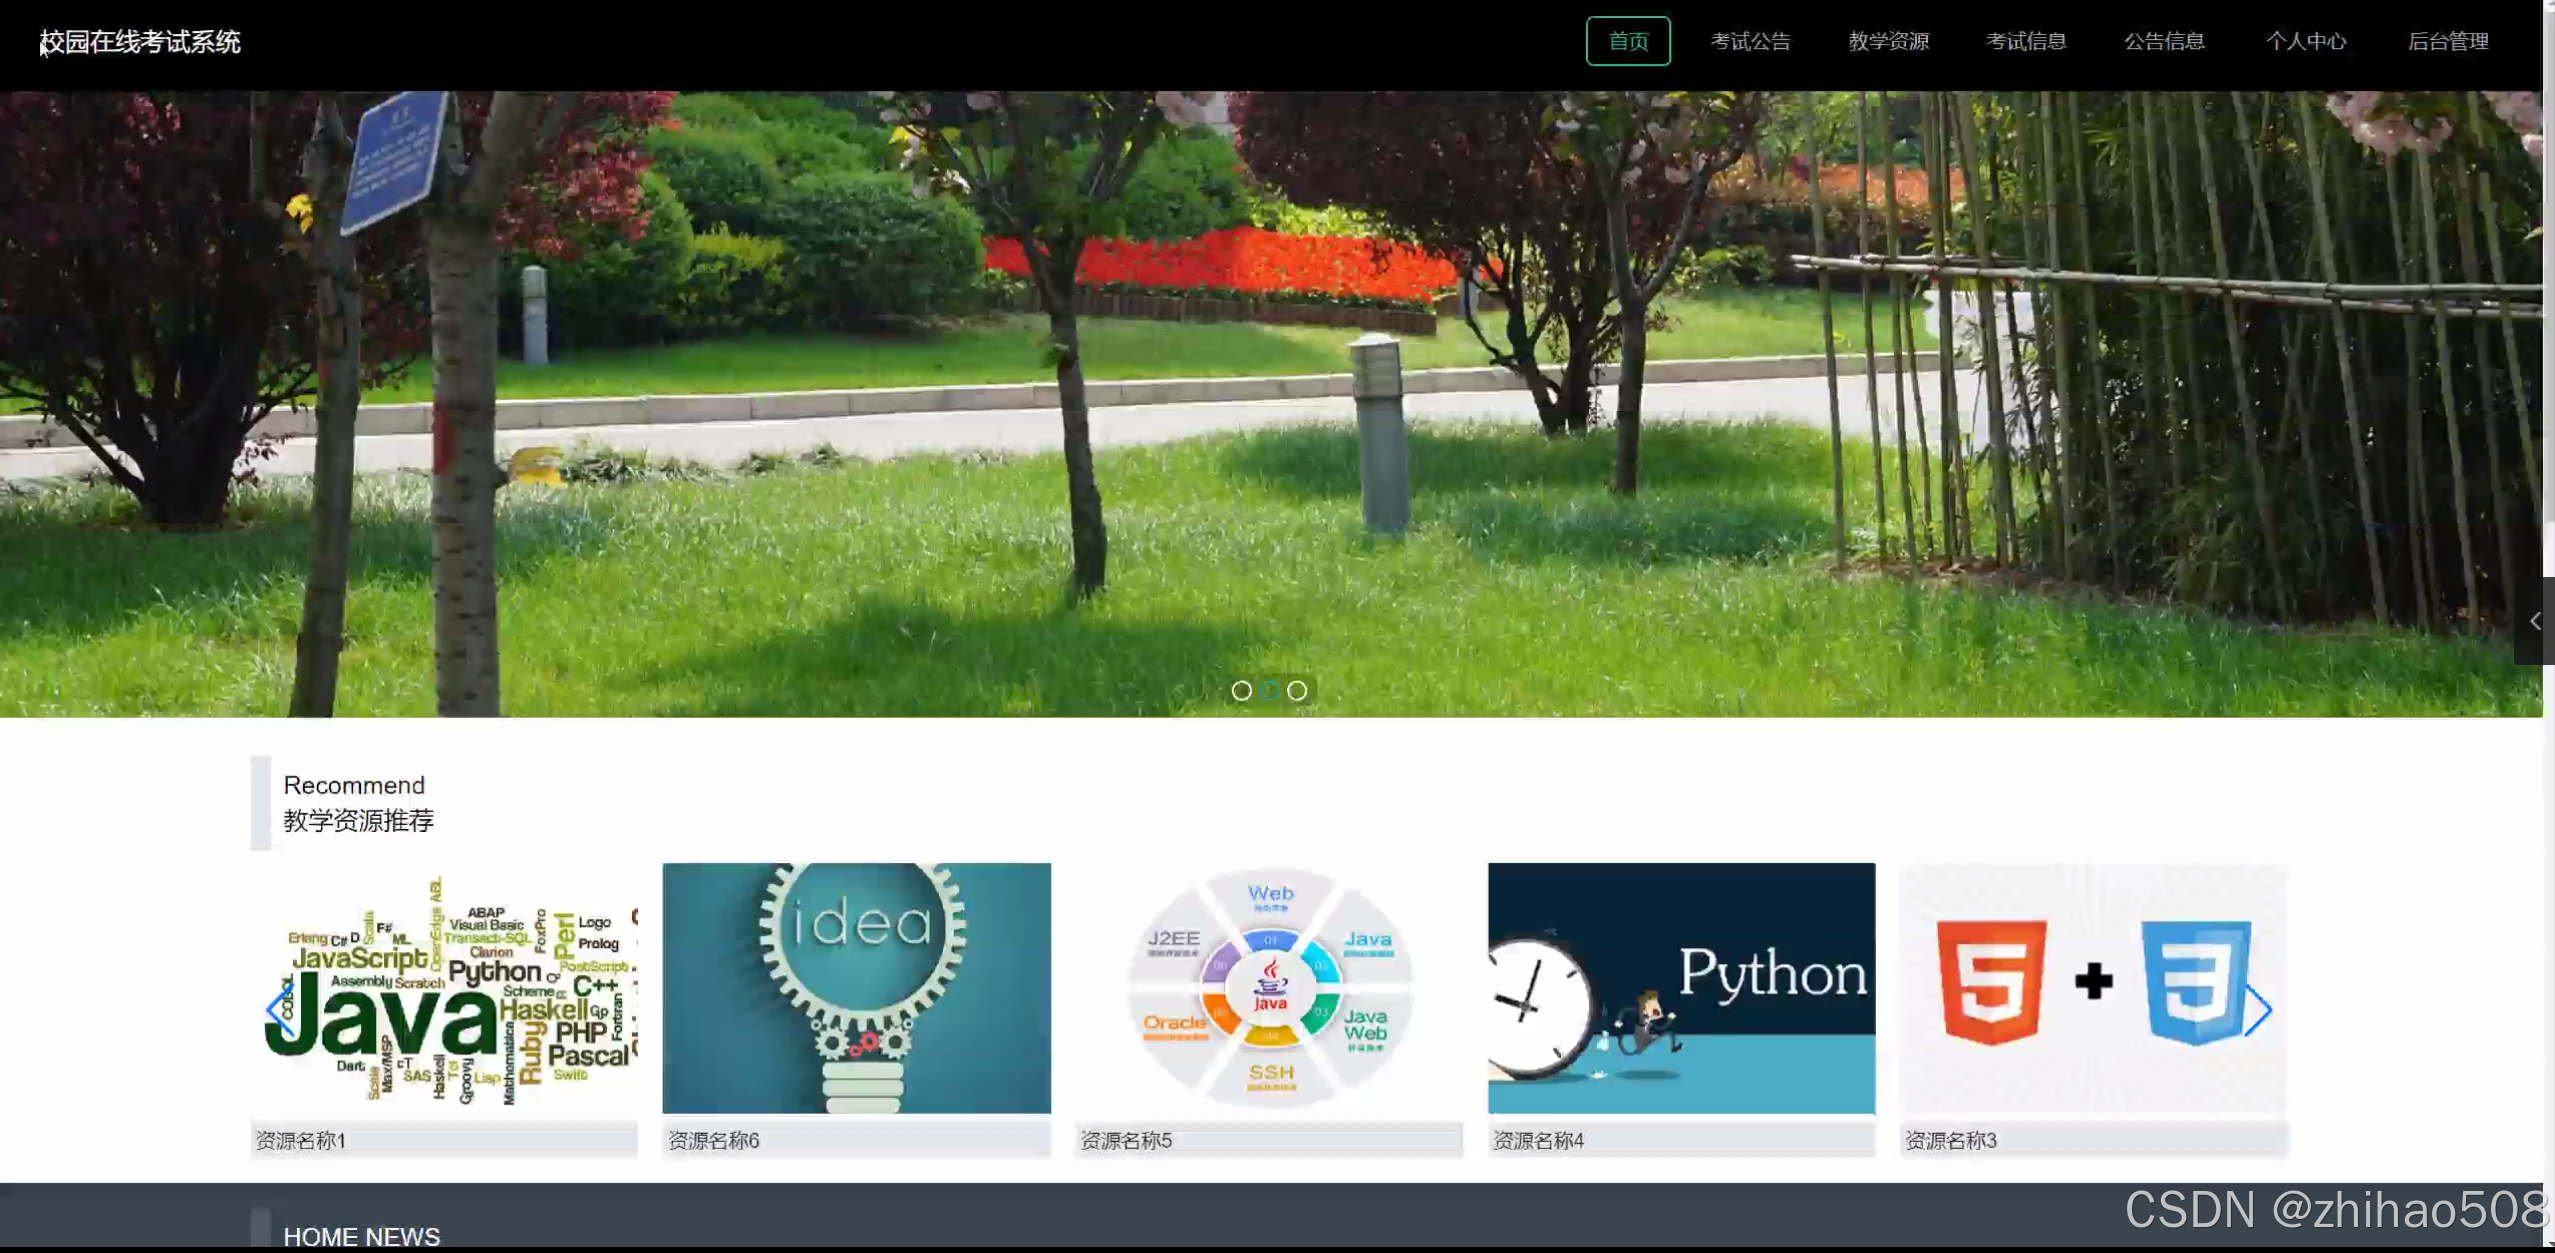Open the Java Web wheel resource image

tap(1269, 988)
